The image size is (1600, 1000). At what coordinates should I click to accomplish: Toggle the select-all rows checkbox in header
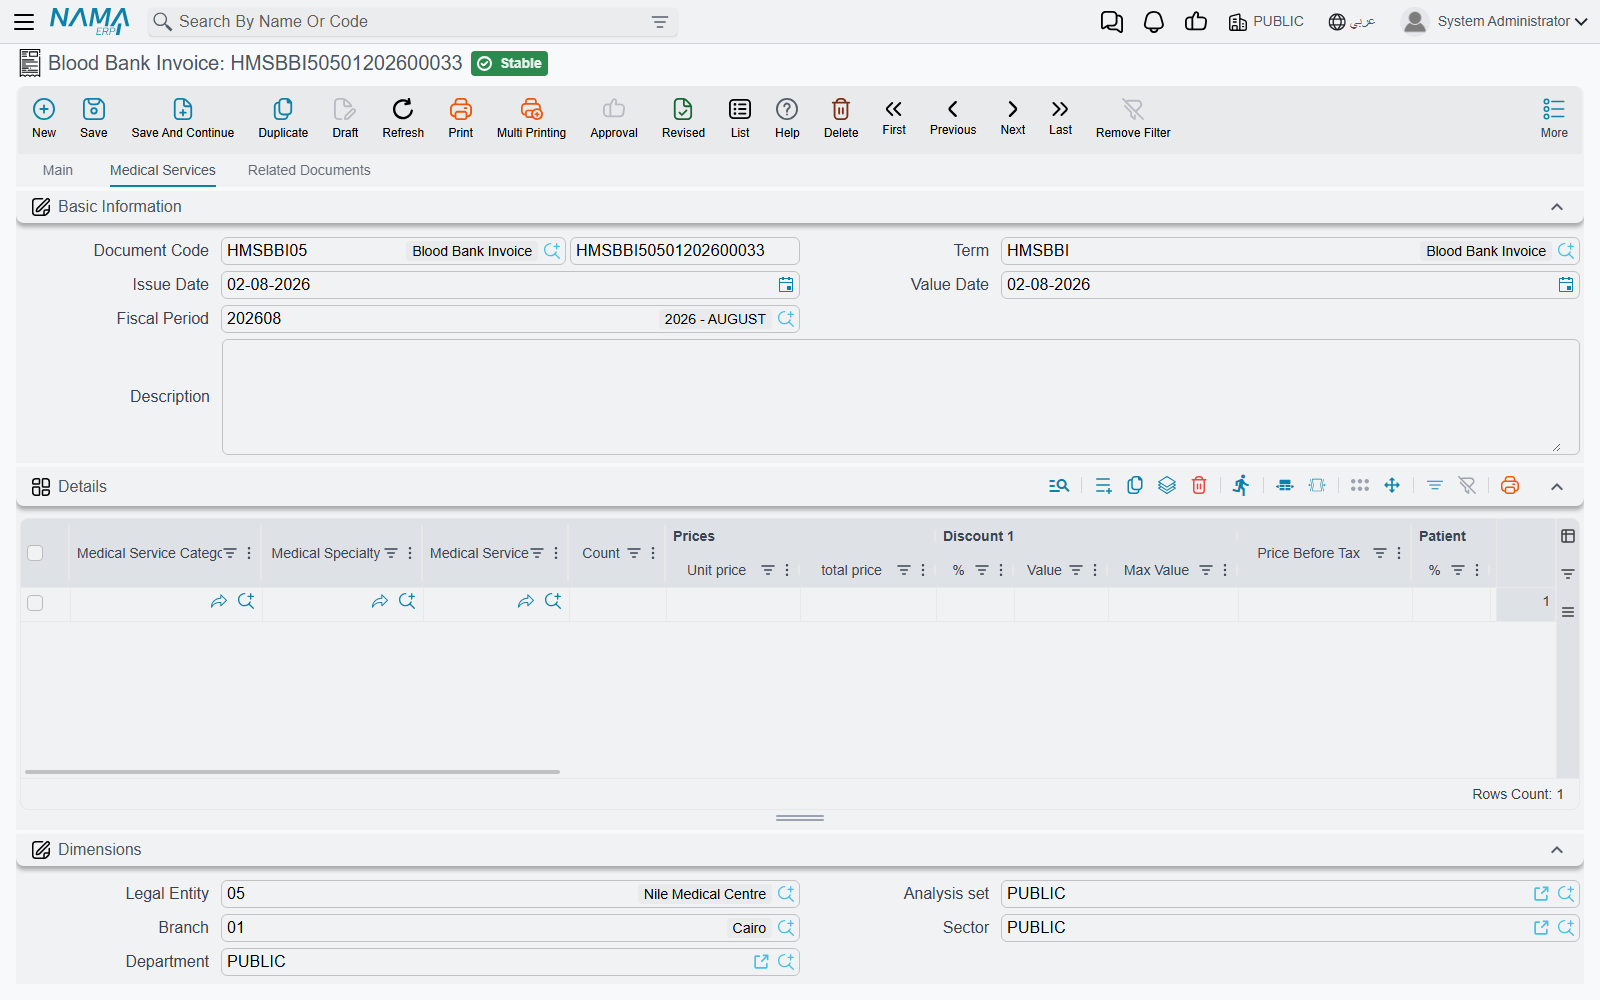tap(35, 553)
